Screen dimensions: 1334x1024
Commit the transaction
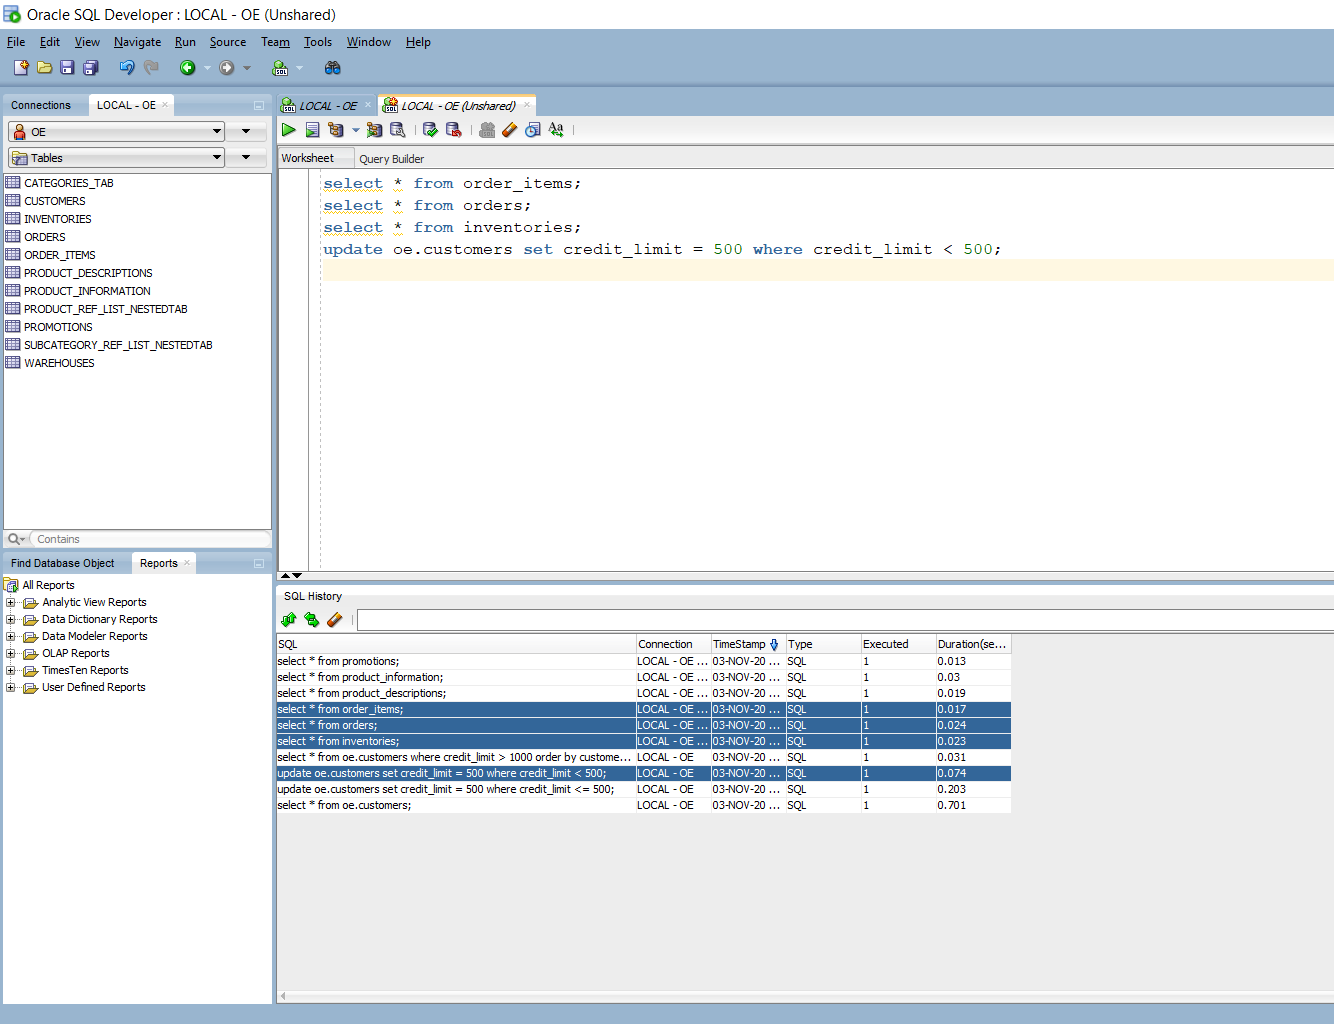pyautogui.click(x=429, y=130)
